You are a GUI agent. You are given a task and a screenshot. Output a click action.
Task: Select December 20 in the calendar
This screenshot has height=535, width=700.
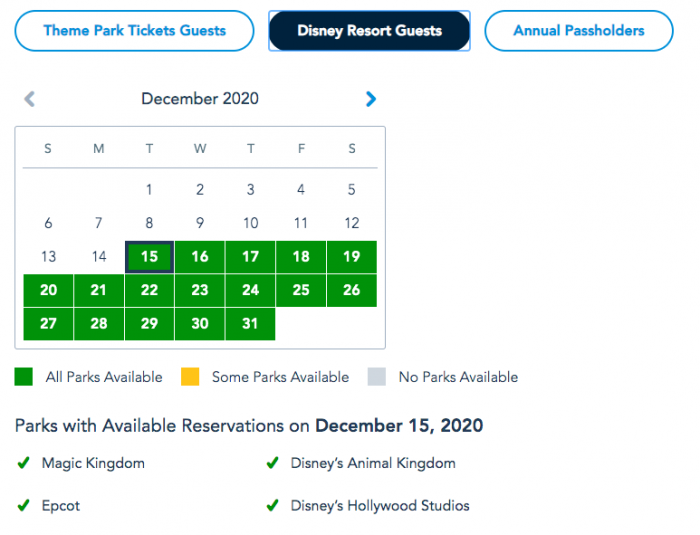(48, 290)
